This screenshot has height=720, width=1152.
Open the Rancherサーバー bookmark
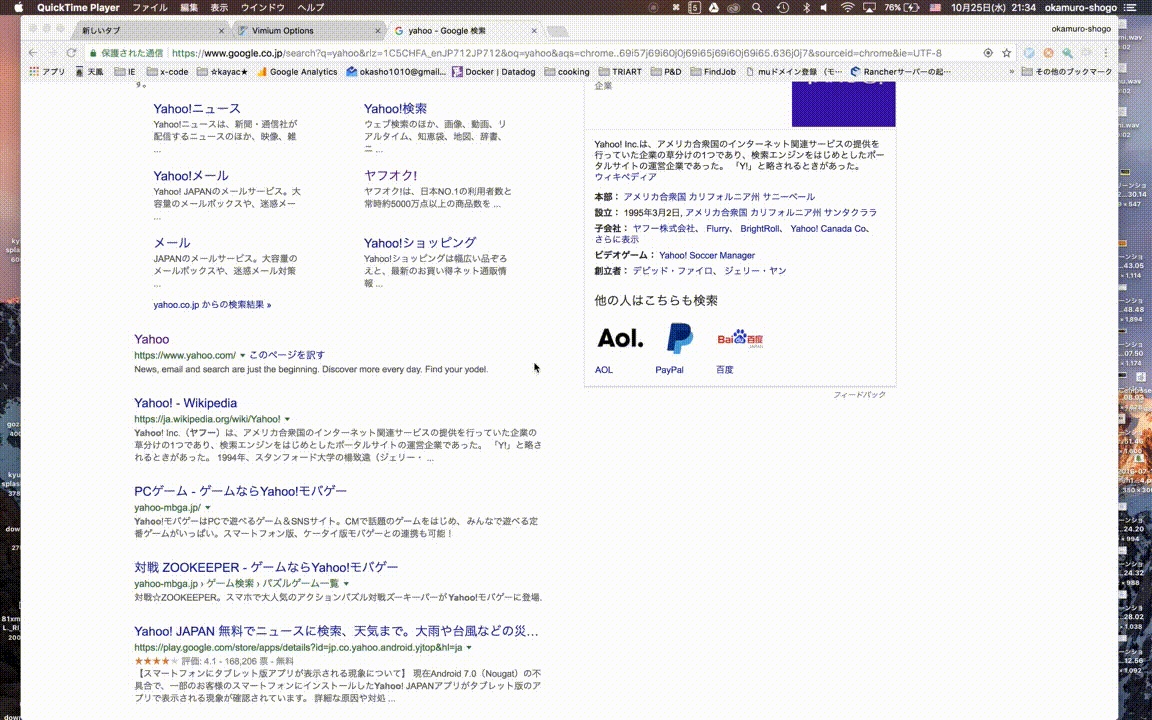(x=901, y=72)
